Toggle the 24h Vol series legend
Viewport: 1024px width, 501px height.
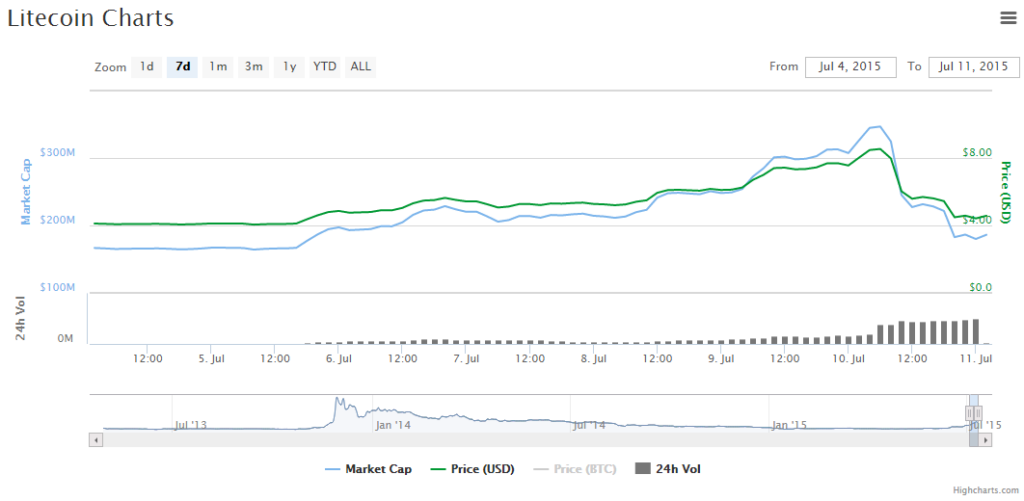[667, 469]
